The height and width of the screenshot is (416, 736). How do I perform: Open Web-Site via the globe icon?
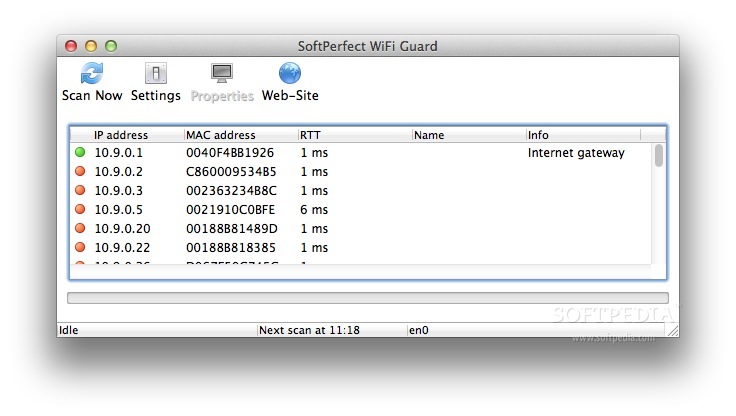click(x=290, y=73)
